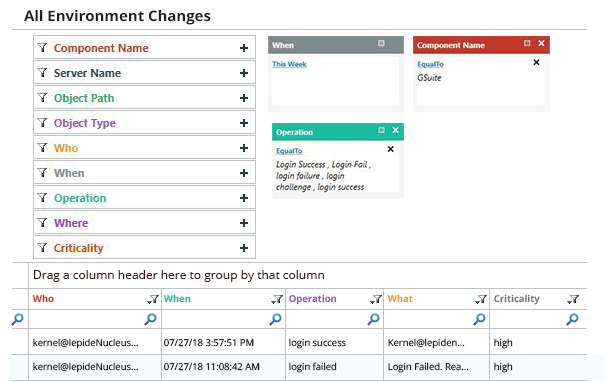Sort by the When column header
The width and height of the screenshot is (612, 382).
pos(177,299)
